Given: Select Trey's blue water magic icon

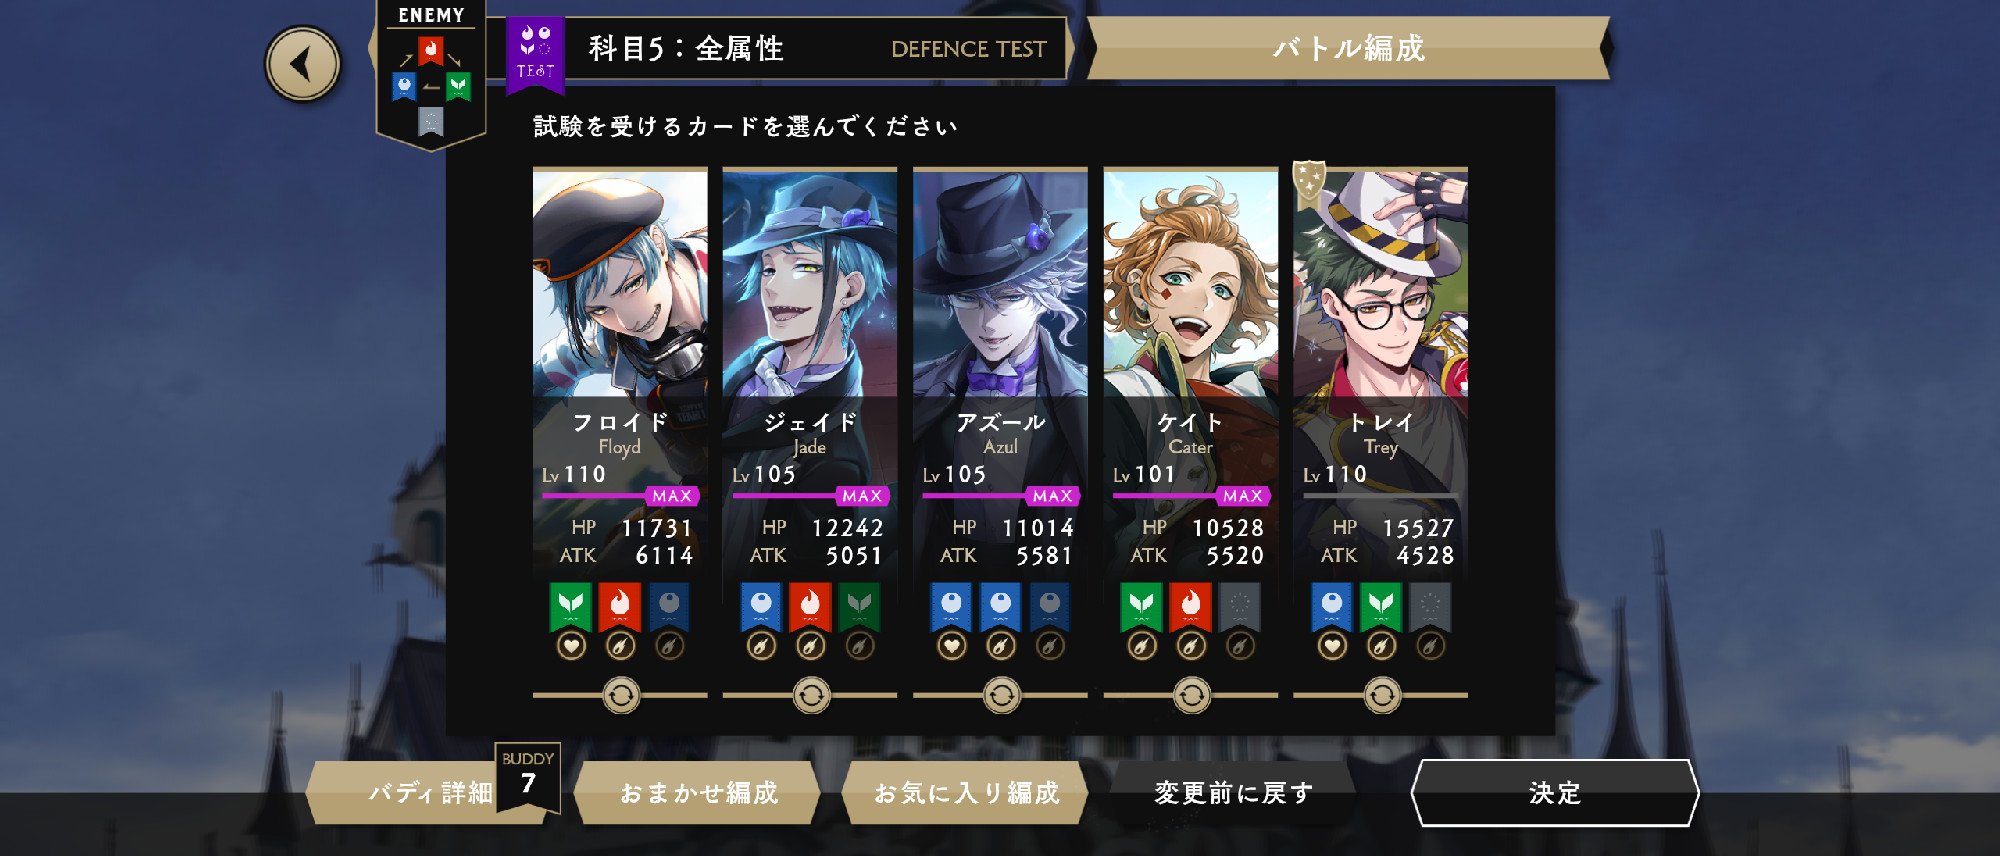Looking at the screenshot, I should (x=1332, y=607).
